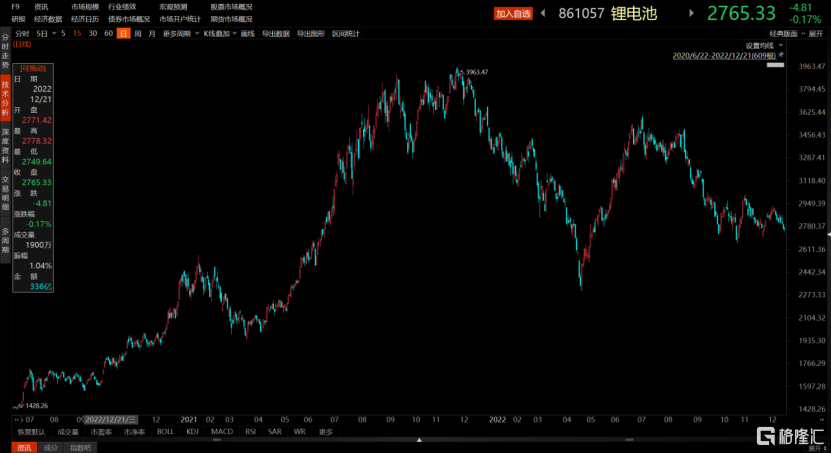Click the expand icon beside 展开

tap(803, 33)
